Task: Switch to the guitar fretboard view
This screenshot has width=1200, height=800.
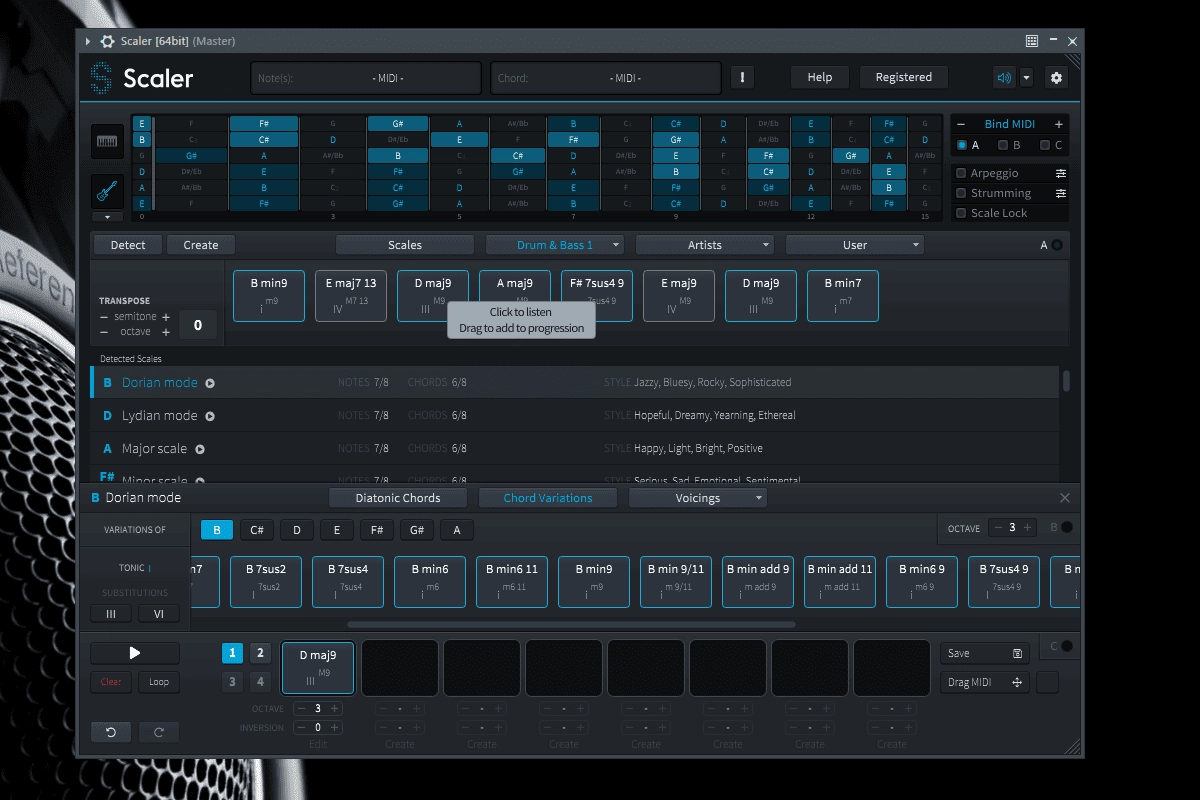Action: (x=108, y=190)
